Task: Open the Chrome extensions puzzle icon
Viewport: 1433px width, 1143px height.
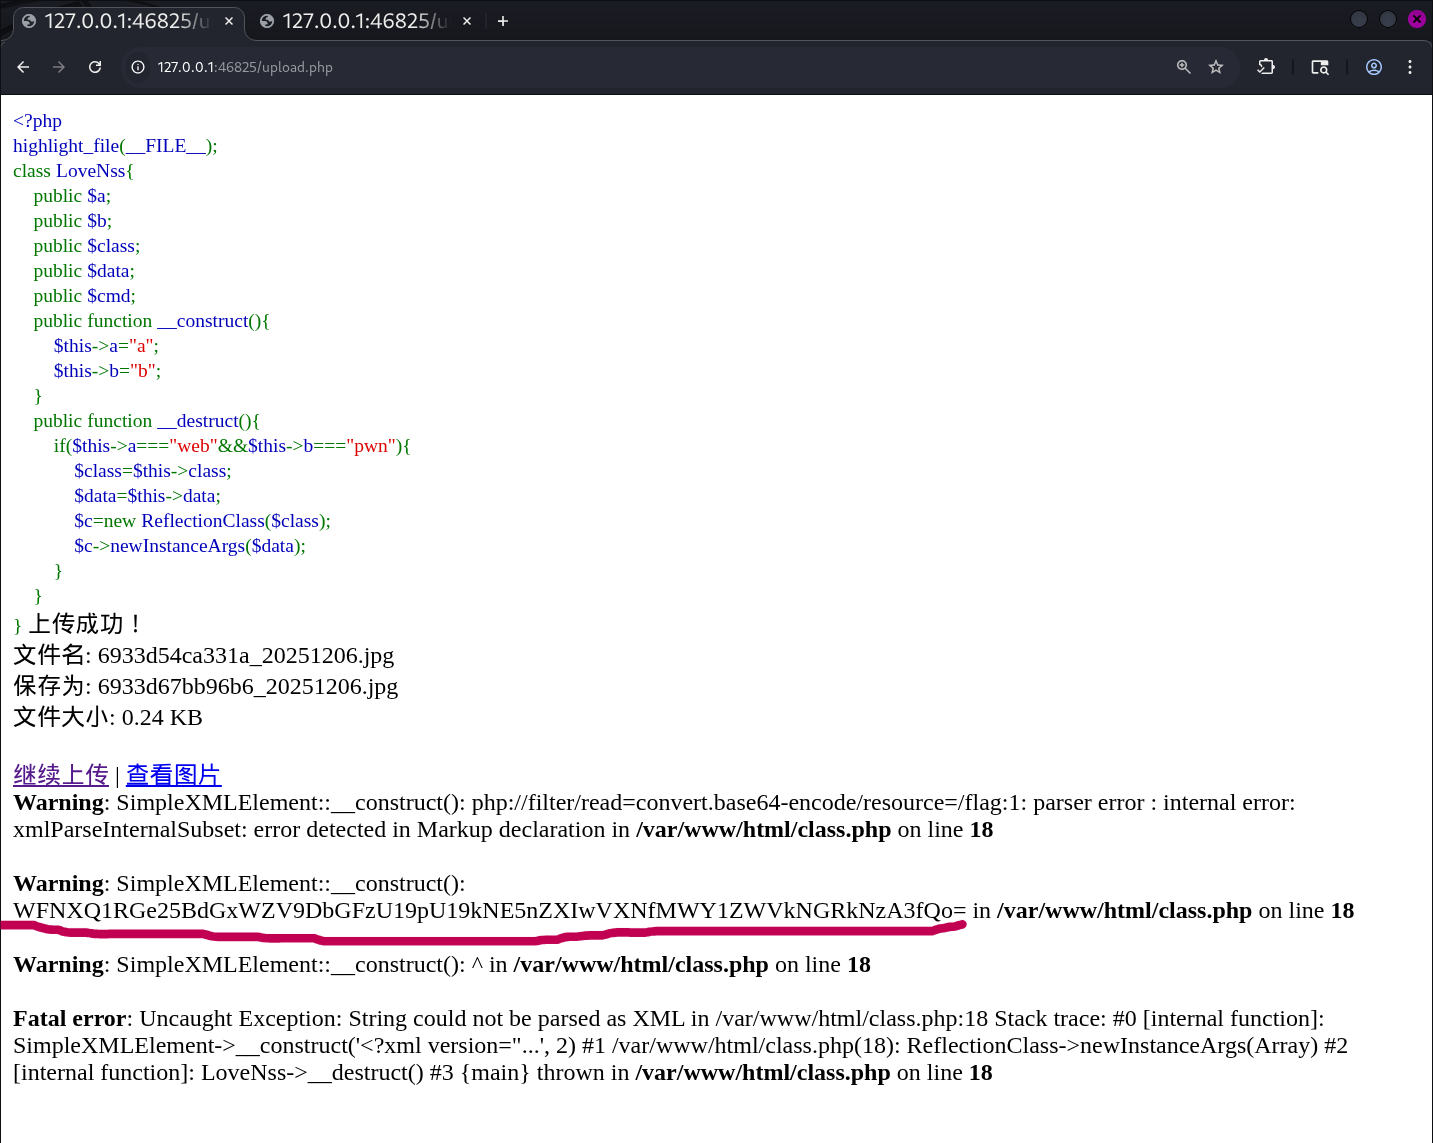Action: 1266,67
